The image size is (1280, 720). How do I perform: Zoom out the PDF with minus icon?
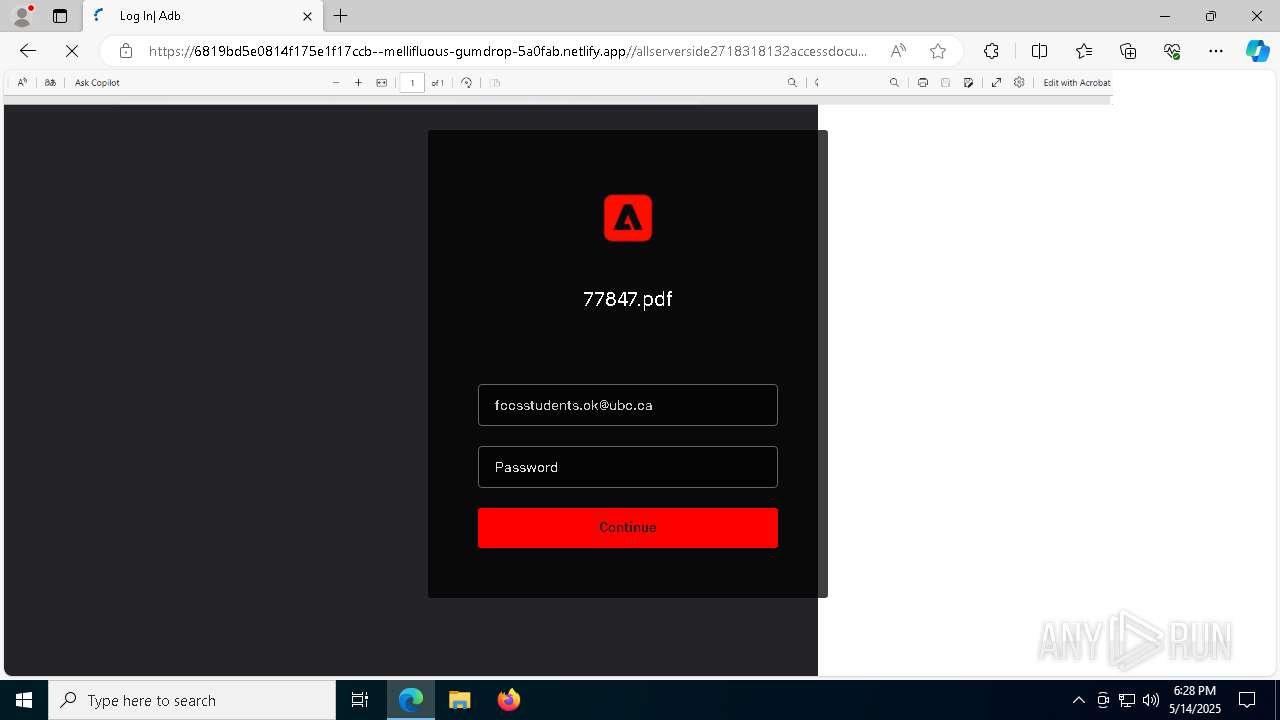(336, 83)
